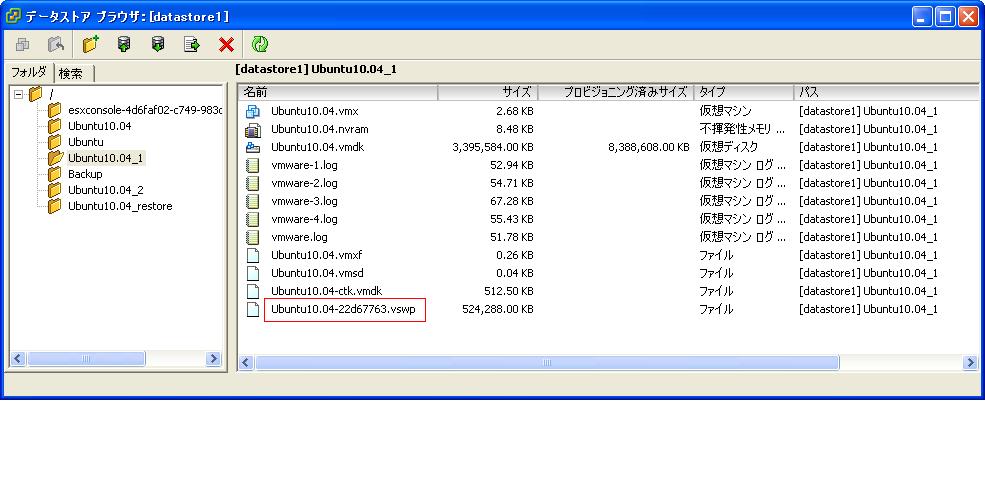
Task: Collapse the root folder tree node
Action: pyautogui.click(x=18, y=94)
